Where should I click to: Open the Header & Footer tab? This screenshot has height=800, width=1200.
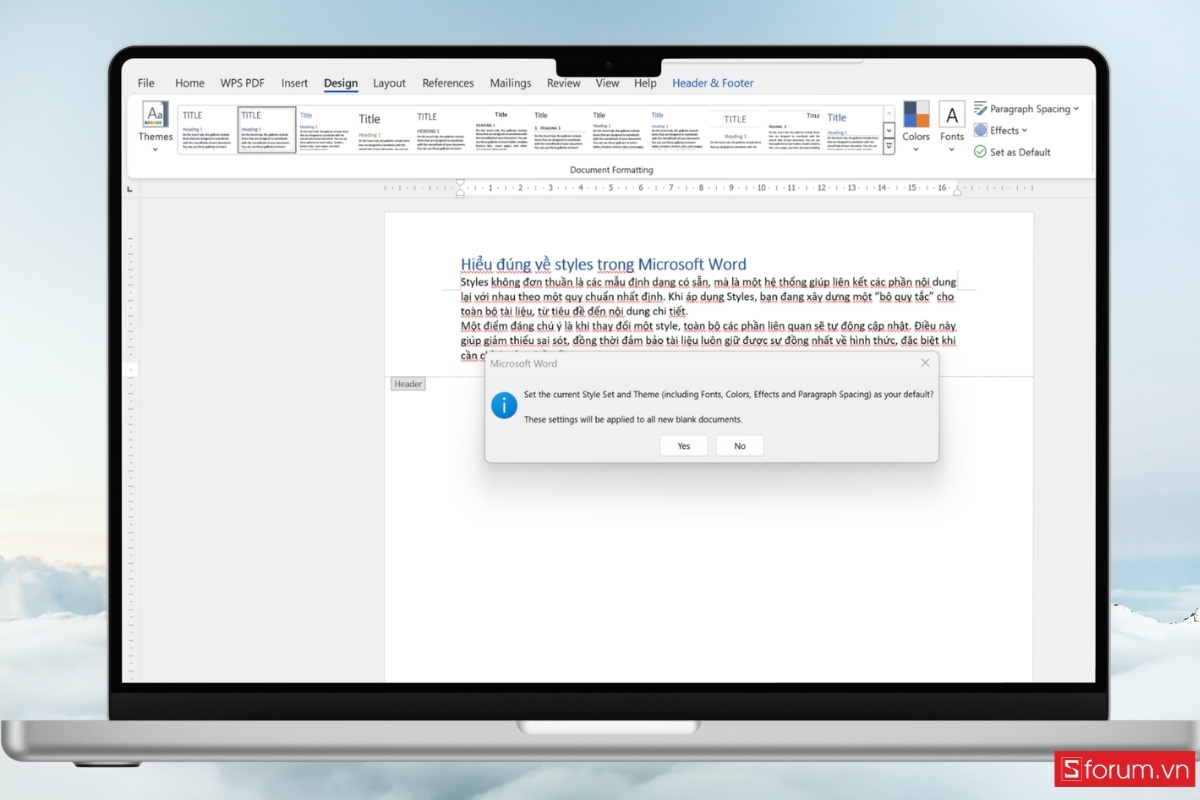tap(713, 83)
